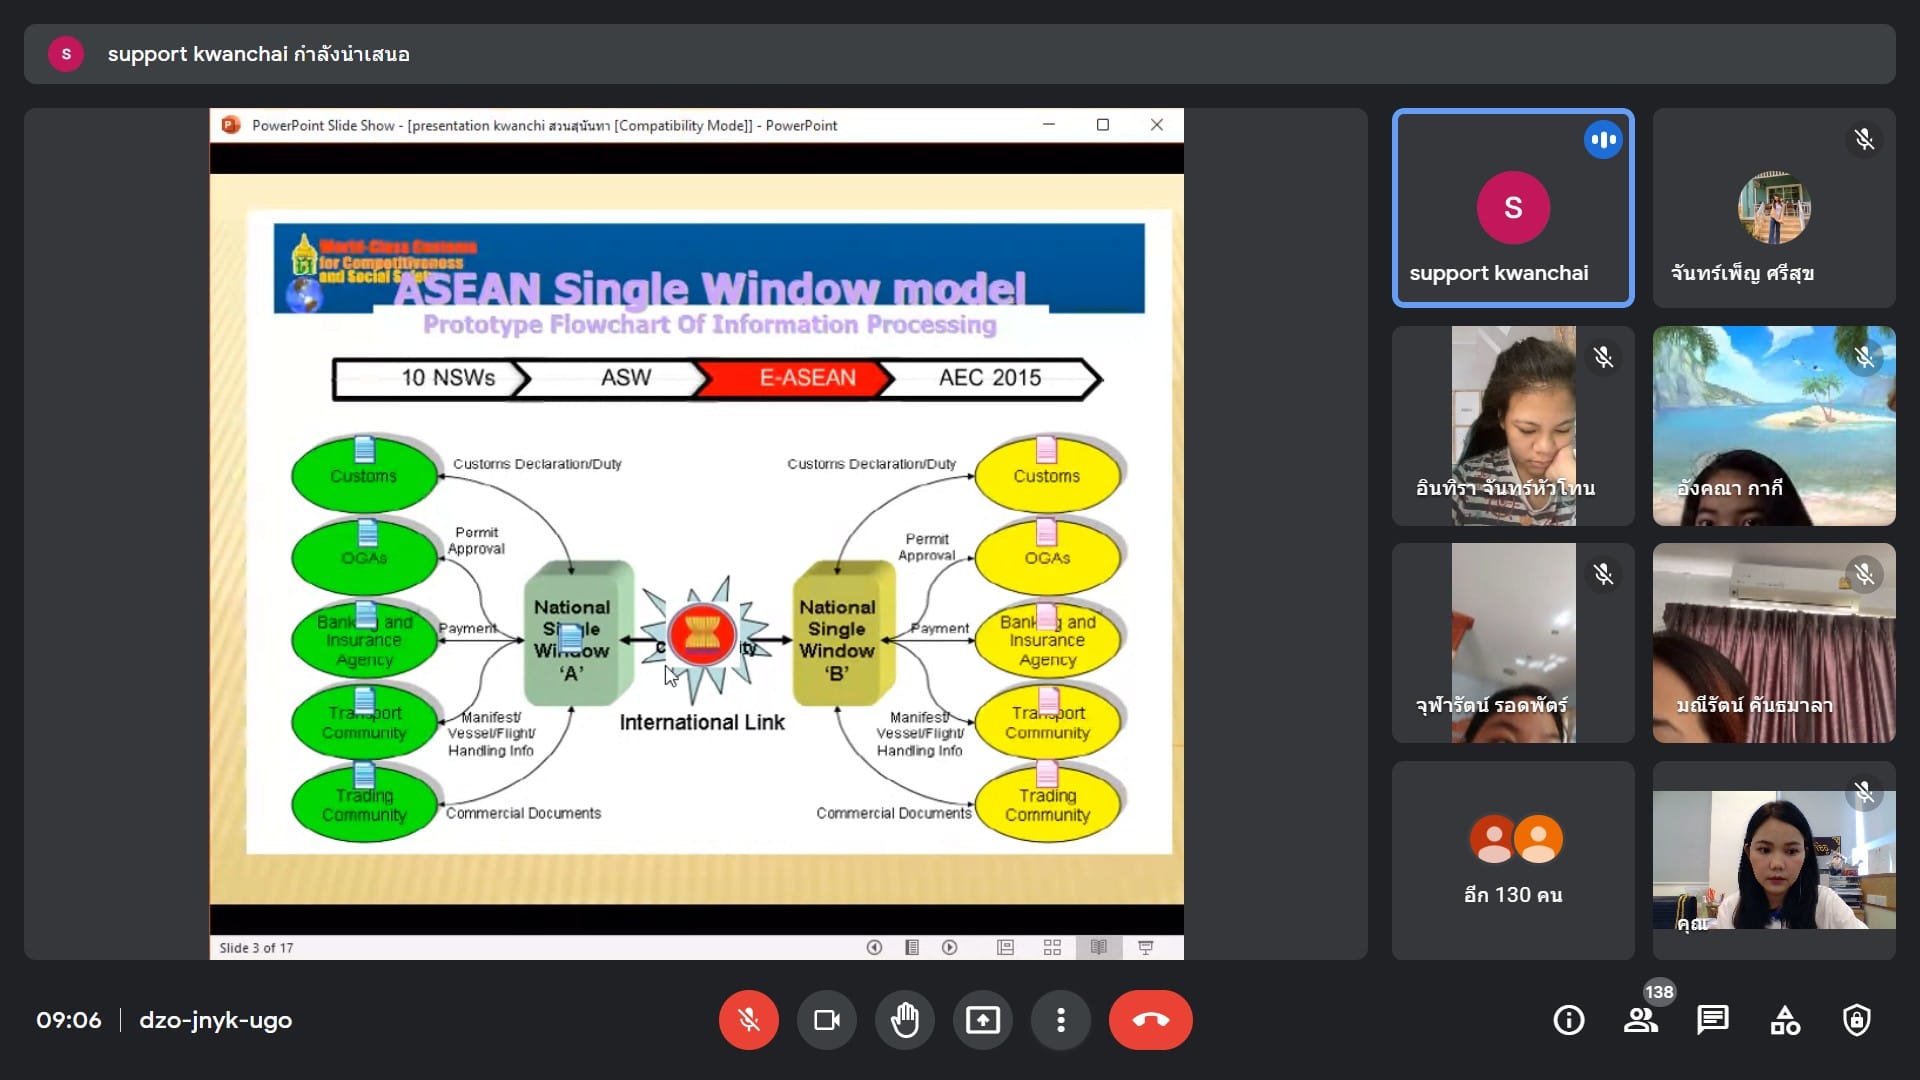Open the 130 more participants tile
The width and height of the screenshot is (1920, 1080).
point(1512,860)
